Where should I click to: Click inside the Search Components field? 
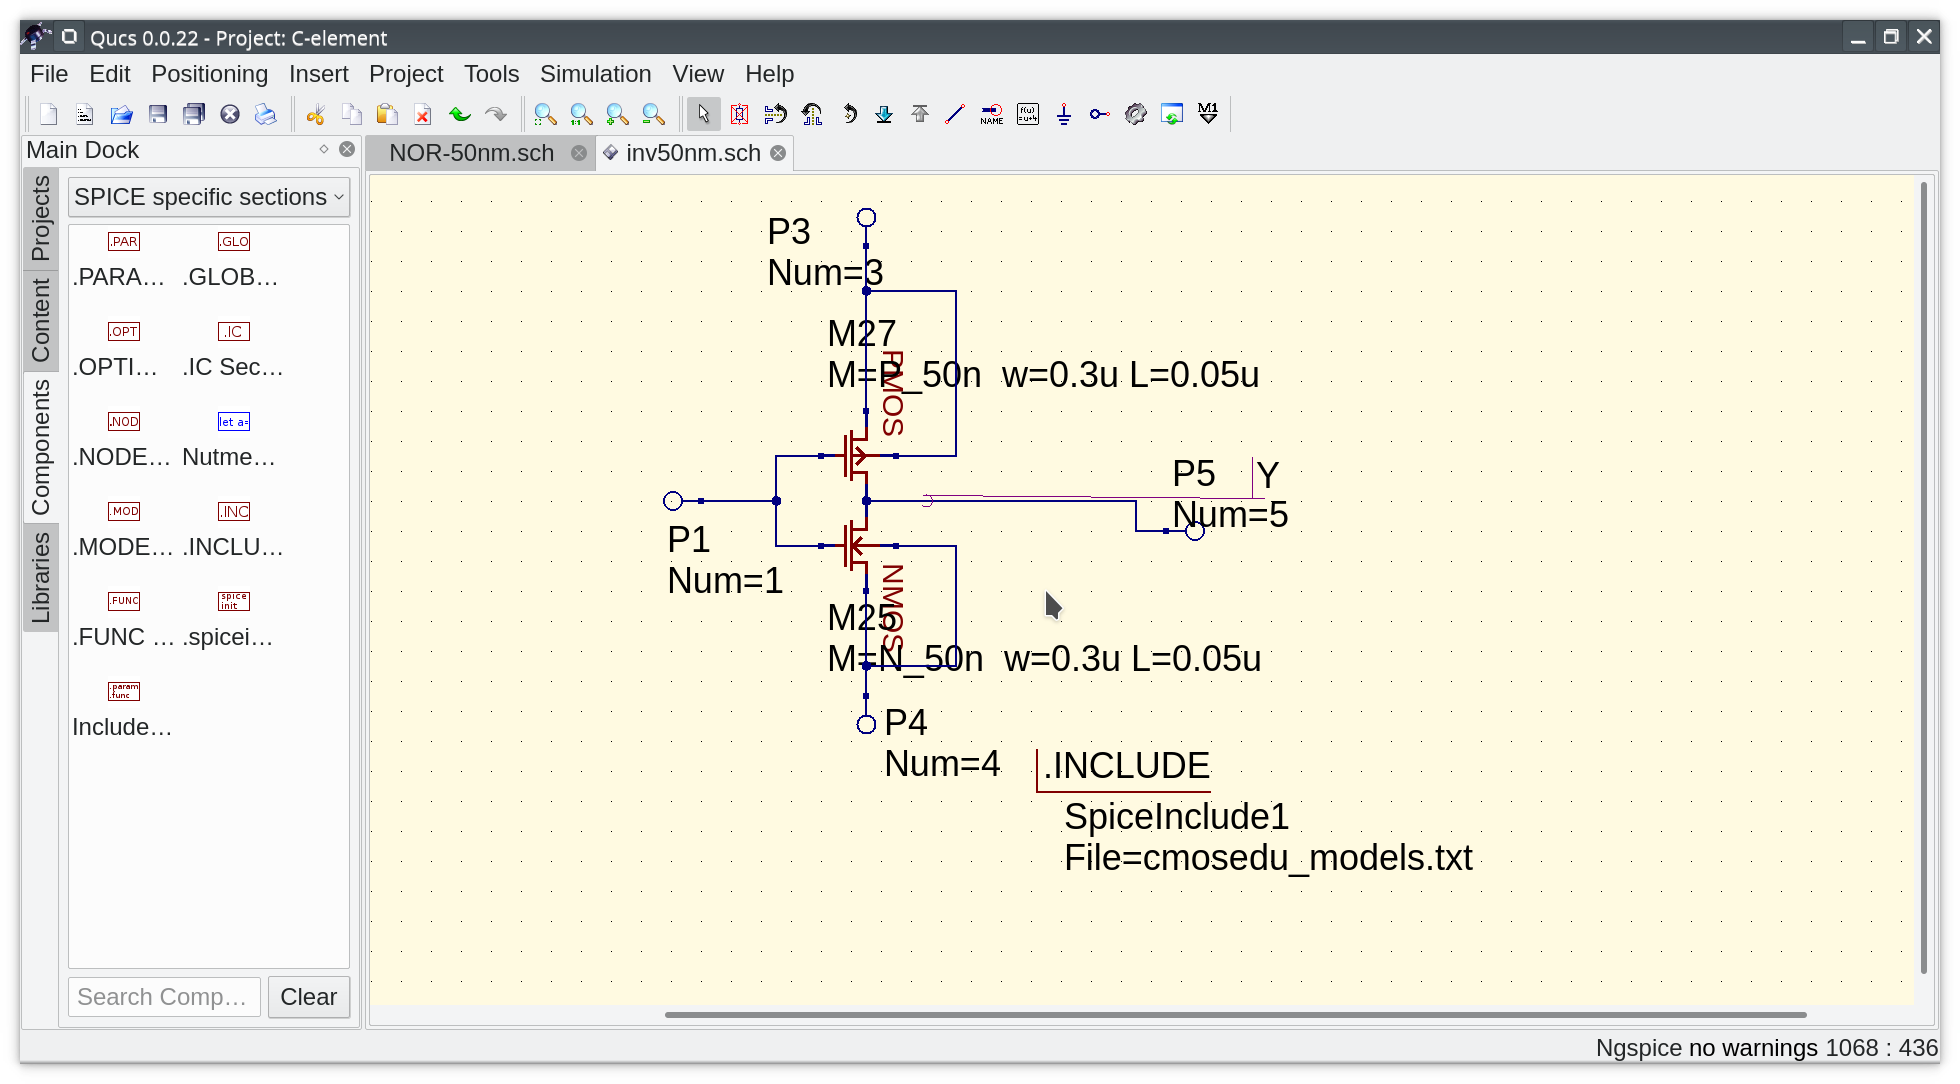(163, 996)
